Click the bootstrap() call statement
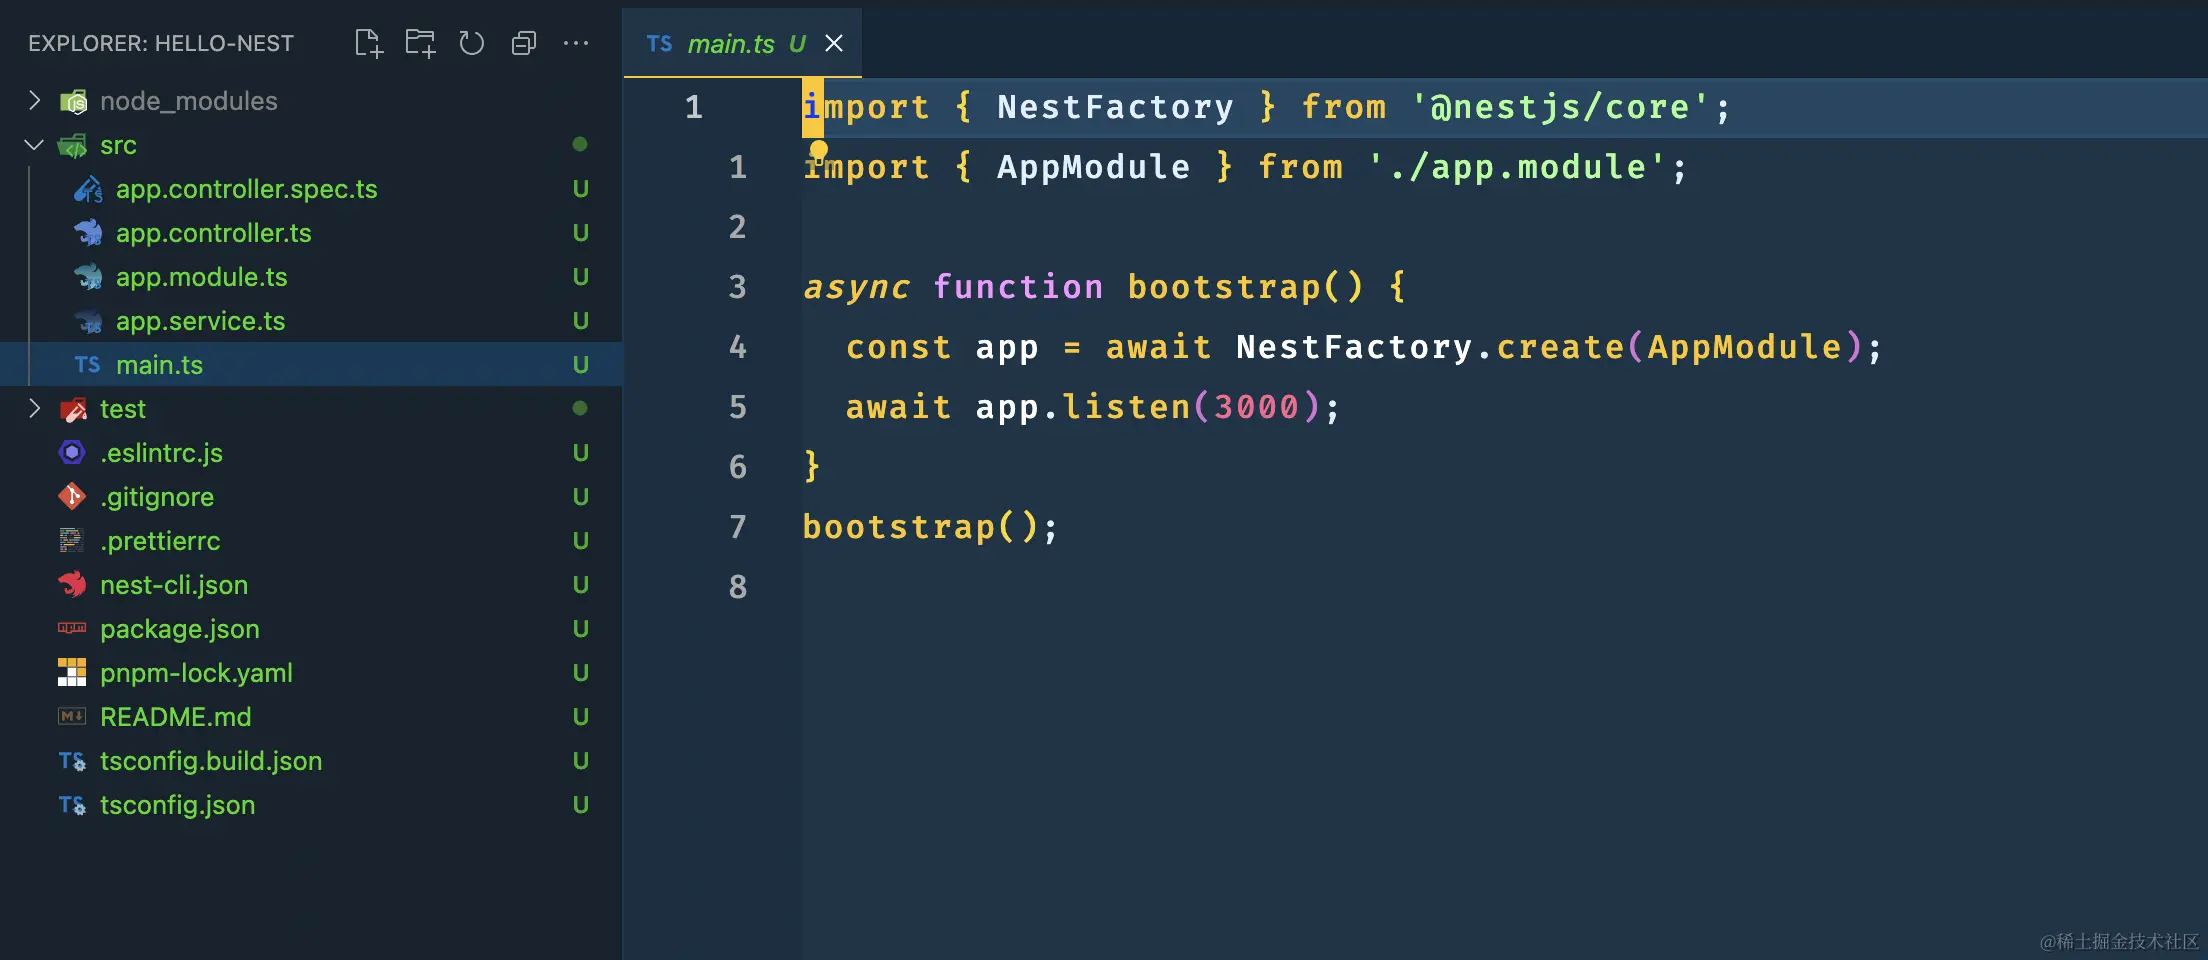This screenshot has height=960, width=2208. (x=930, y=527)
